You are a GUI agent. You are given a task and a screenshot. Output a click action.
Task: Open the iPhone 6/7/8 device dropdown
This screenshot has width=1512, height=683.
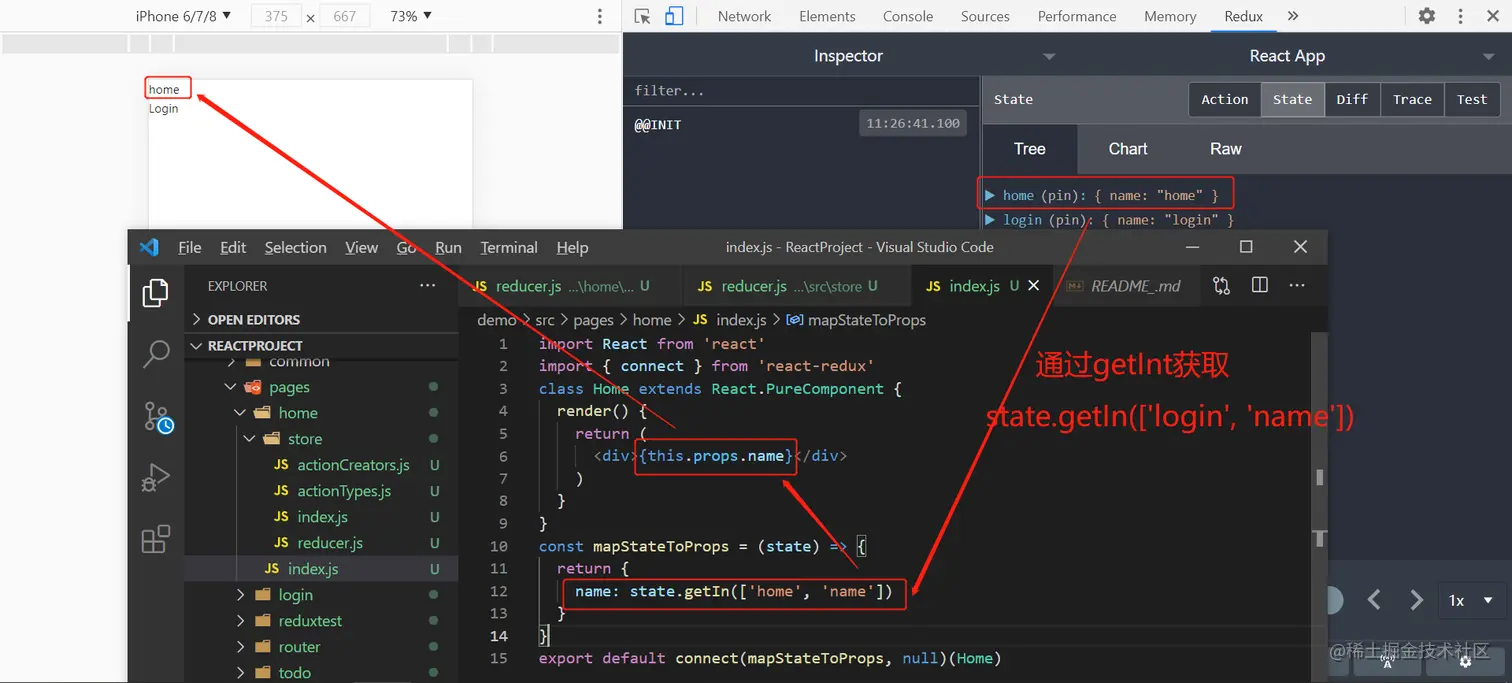coord(183,16)
